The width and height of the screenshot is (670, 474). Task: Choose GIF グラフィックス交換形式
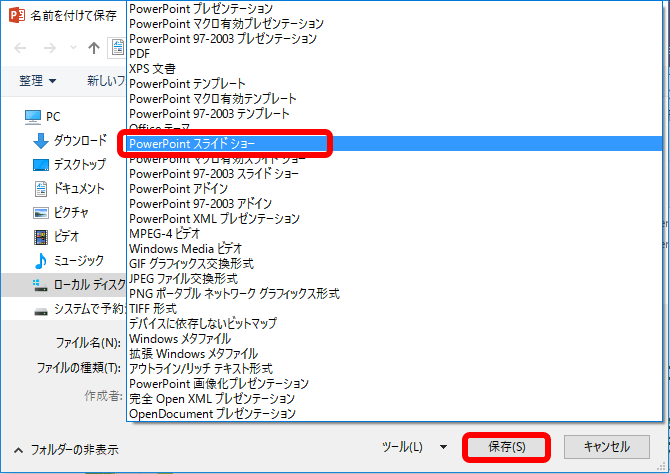394,263
